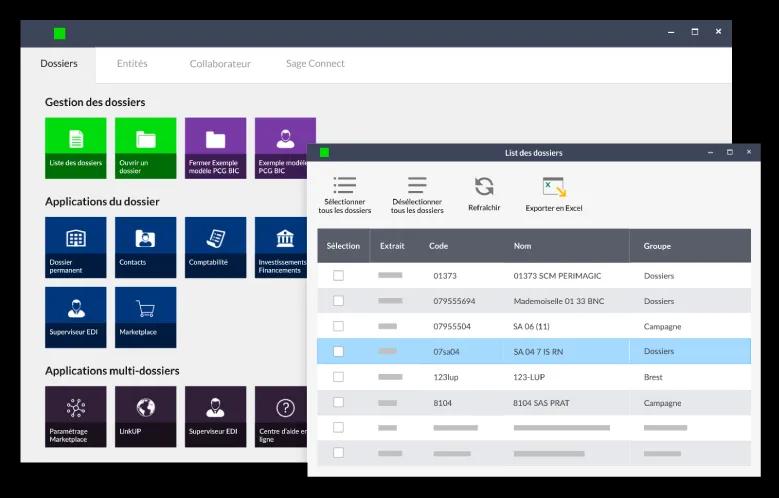The height and width of the screenshot is (498, 779).
Task: Click green logo in List des dossiers title bar
Action: (x=324, y=153)
